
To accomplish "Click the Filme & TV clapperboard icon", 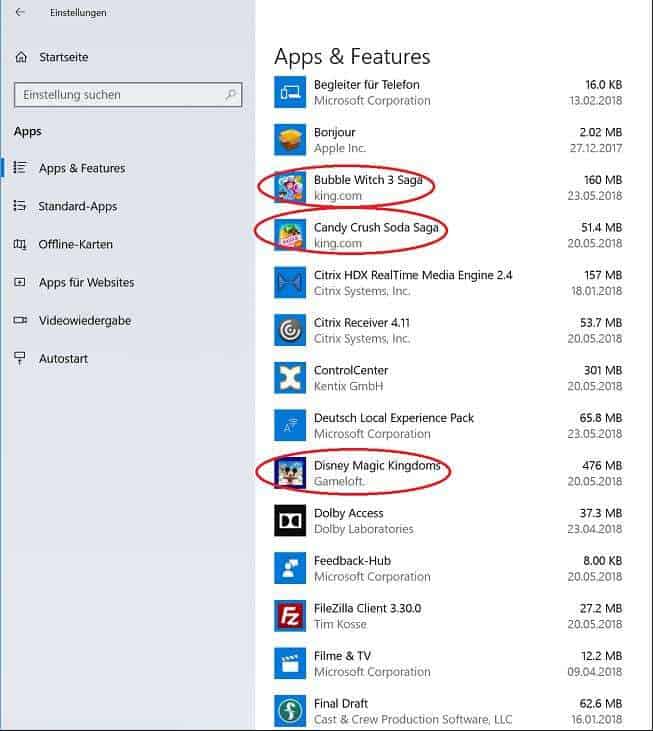I will [x=290, y=663].
